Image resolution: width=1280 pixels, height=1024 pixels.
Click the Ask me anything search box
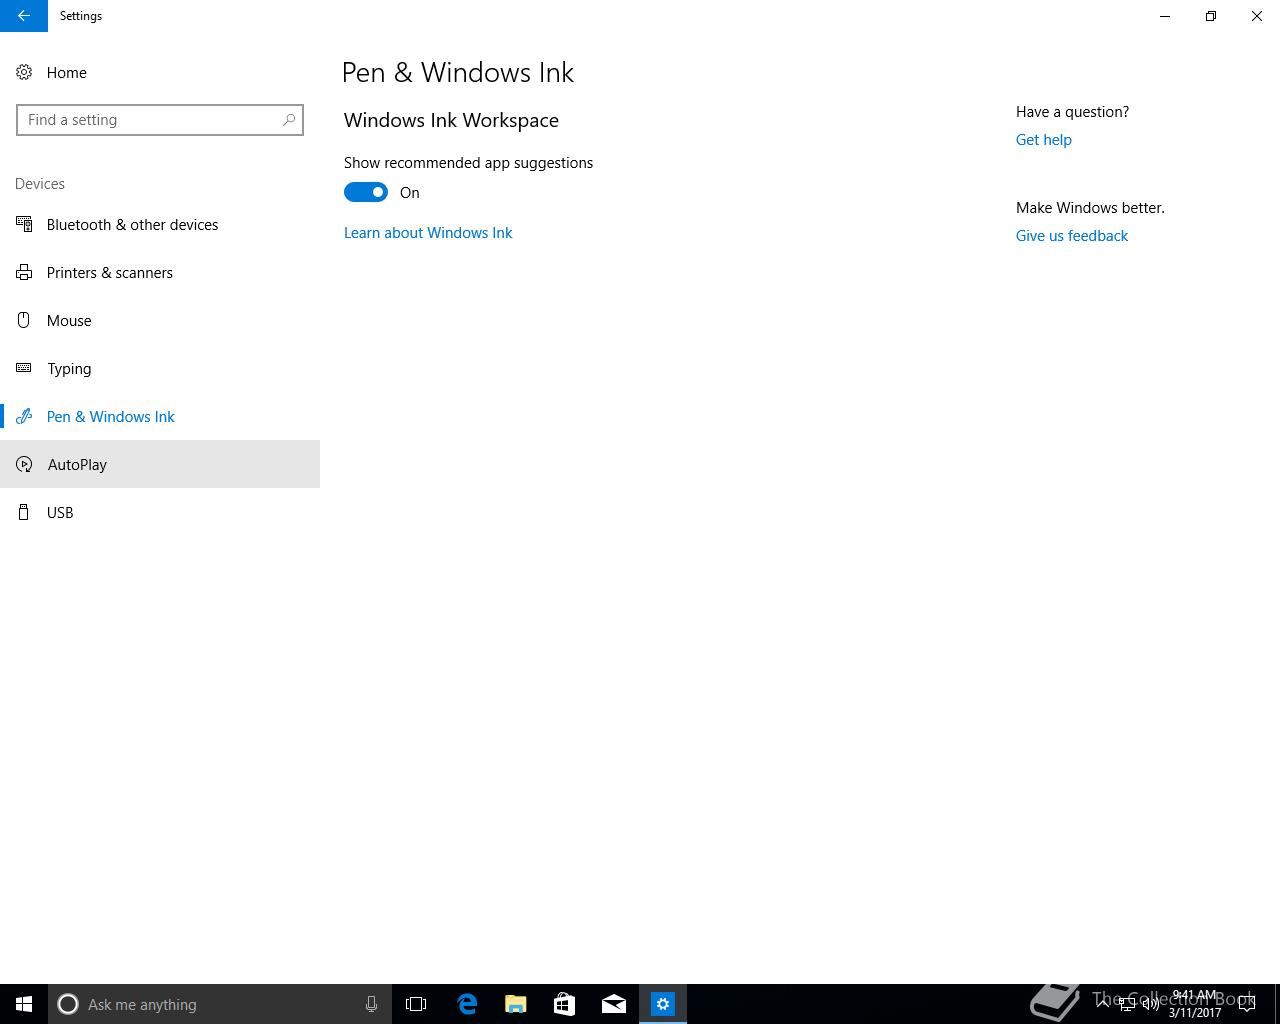220,1004
